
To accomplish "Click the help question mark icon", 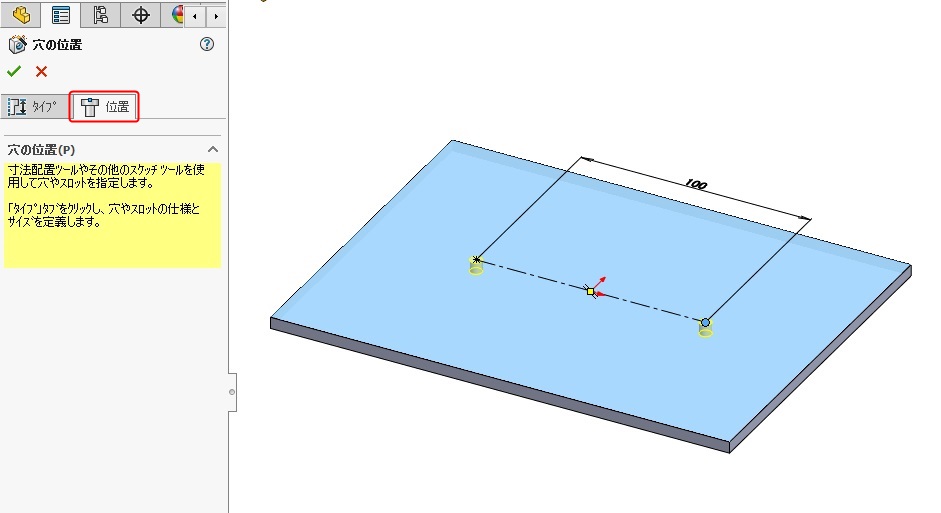I will click(207, 44).
